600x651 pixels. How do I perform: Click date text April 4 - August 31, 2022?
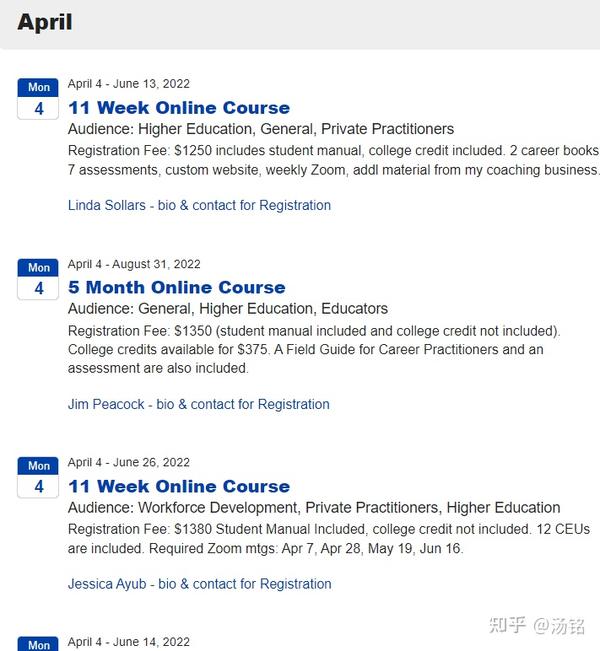[134, 264]
